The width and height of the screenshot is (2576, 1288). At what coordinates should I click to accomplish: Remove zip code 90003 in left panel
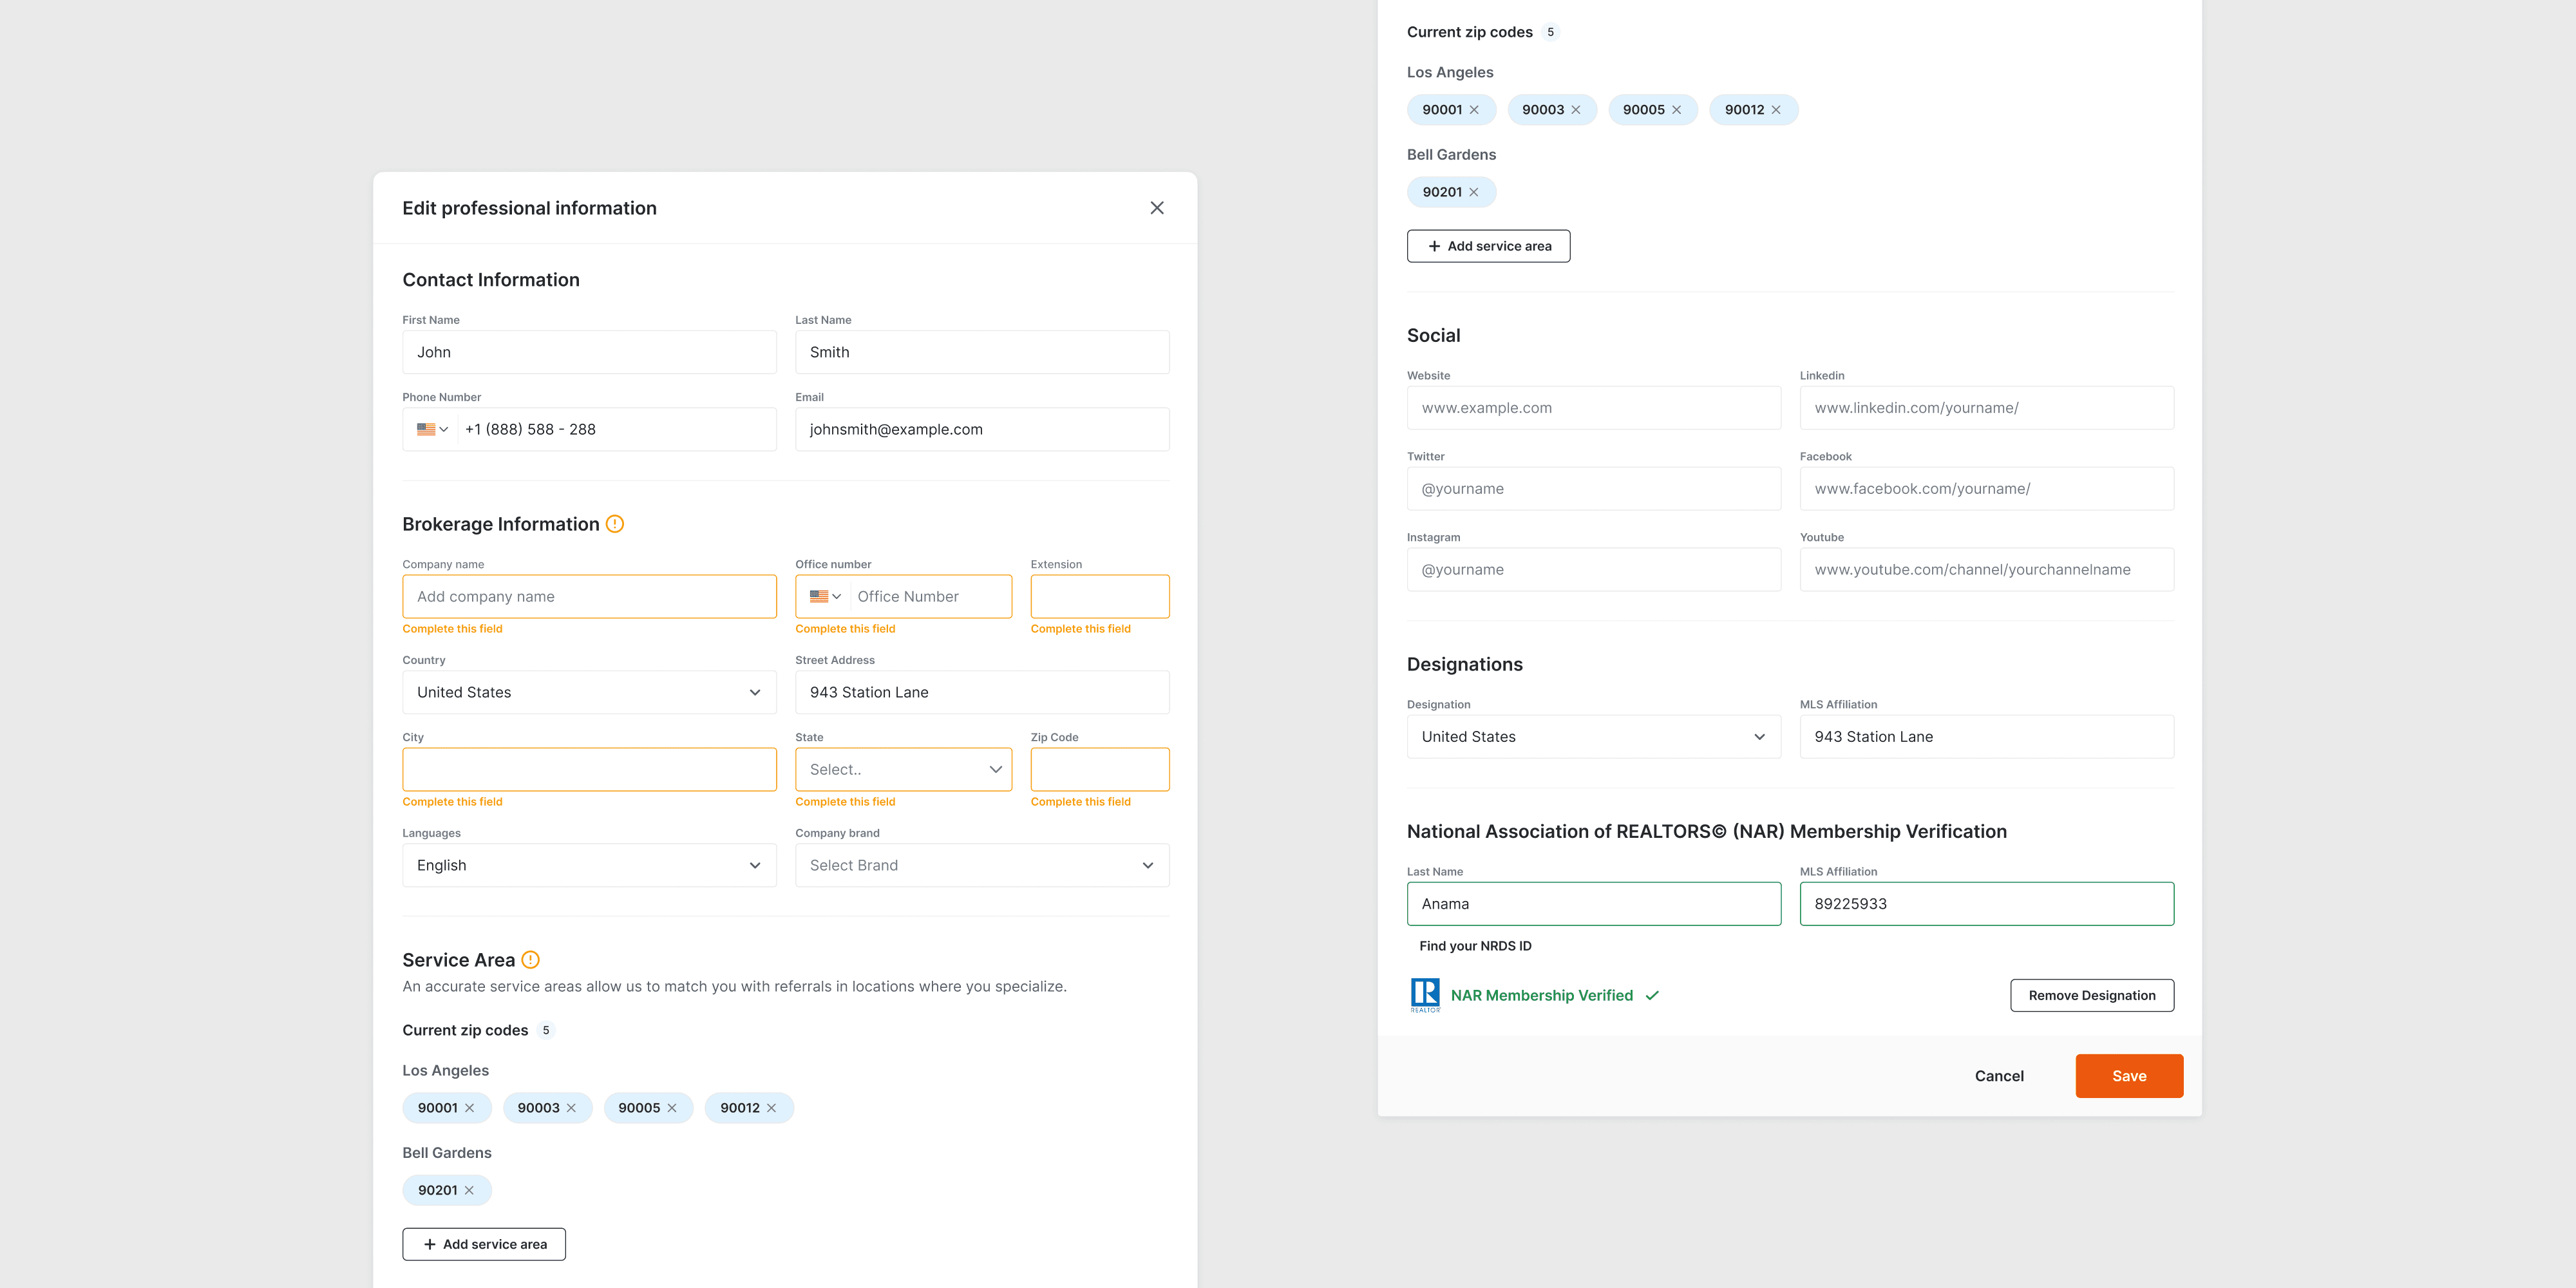click(x=571, y=1108)
